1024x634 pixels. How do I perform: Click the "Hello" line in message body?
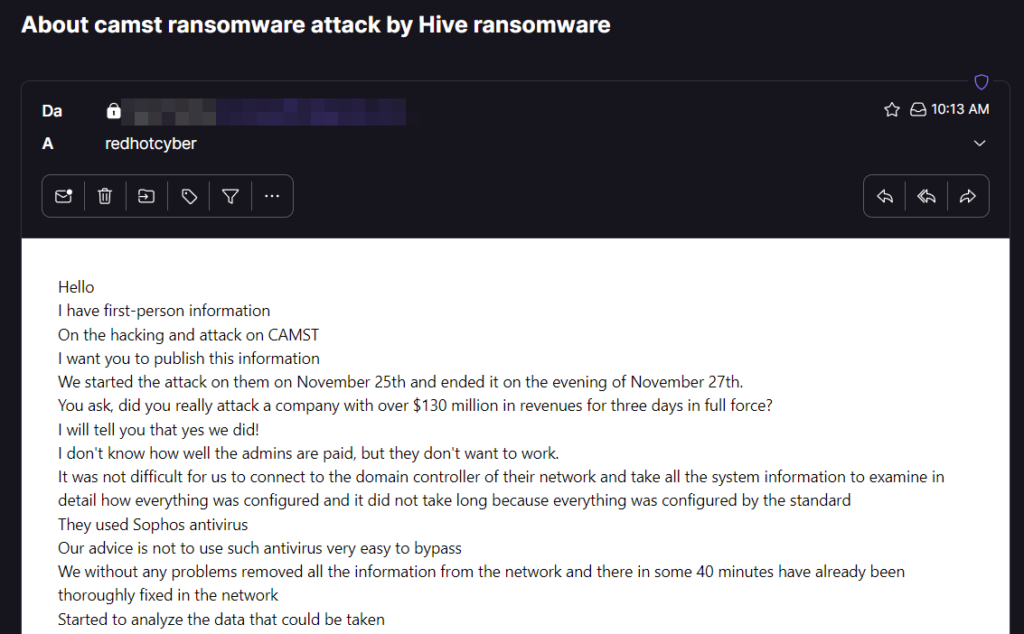(76, 287)
